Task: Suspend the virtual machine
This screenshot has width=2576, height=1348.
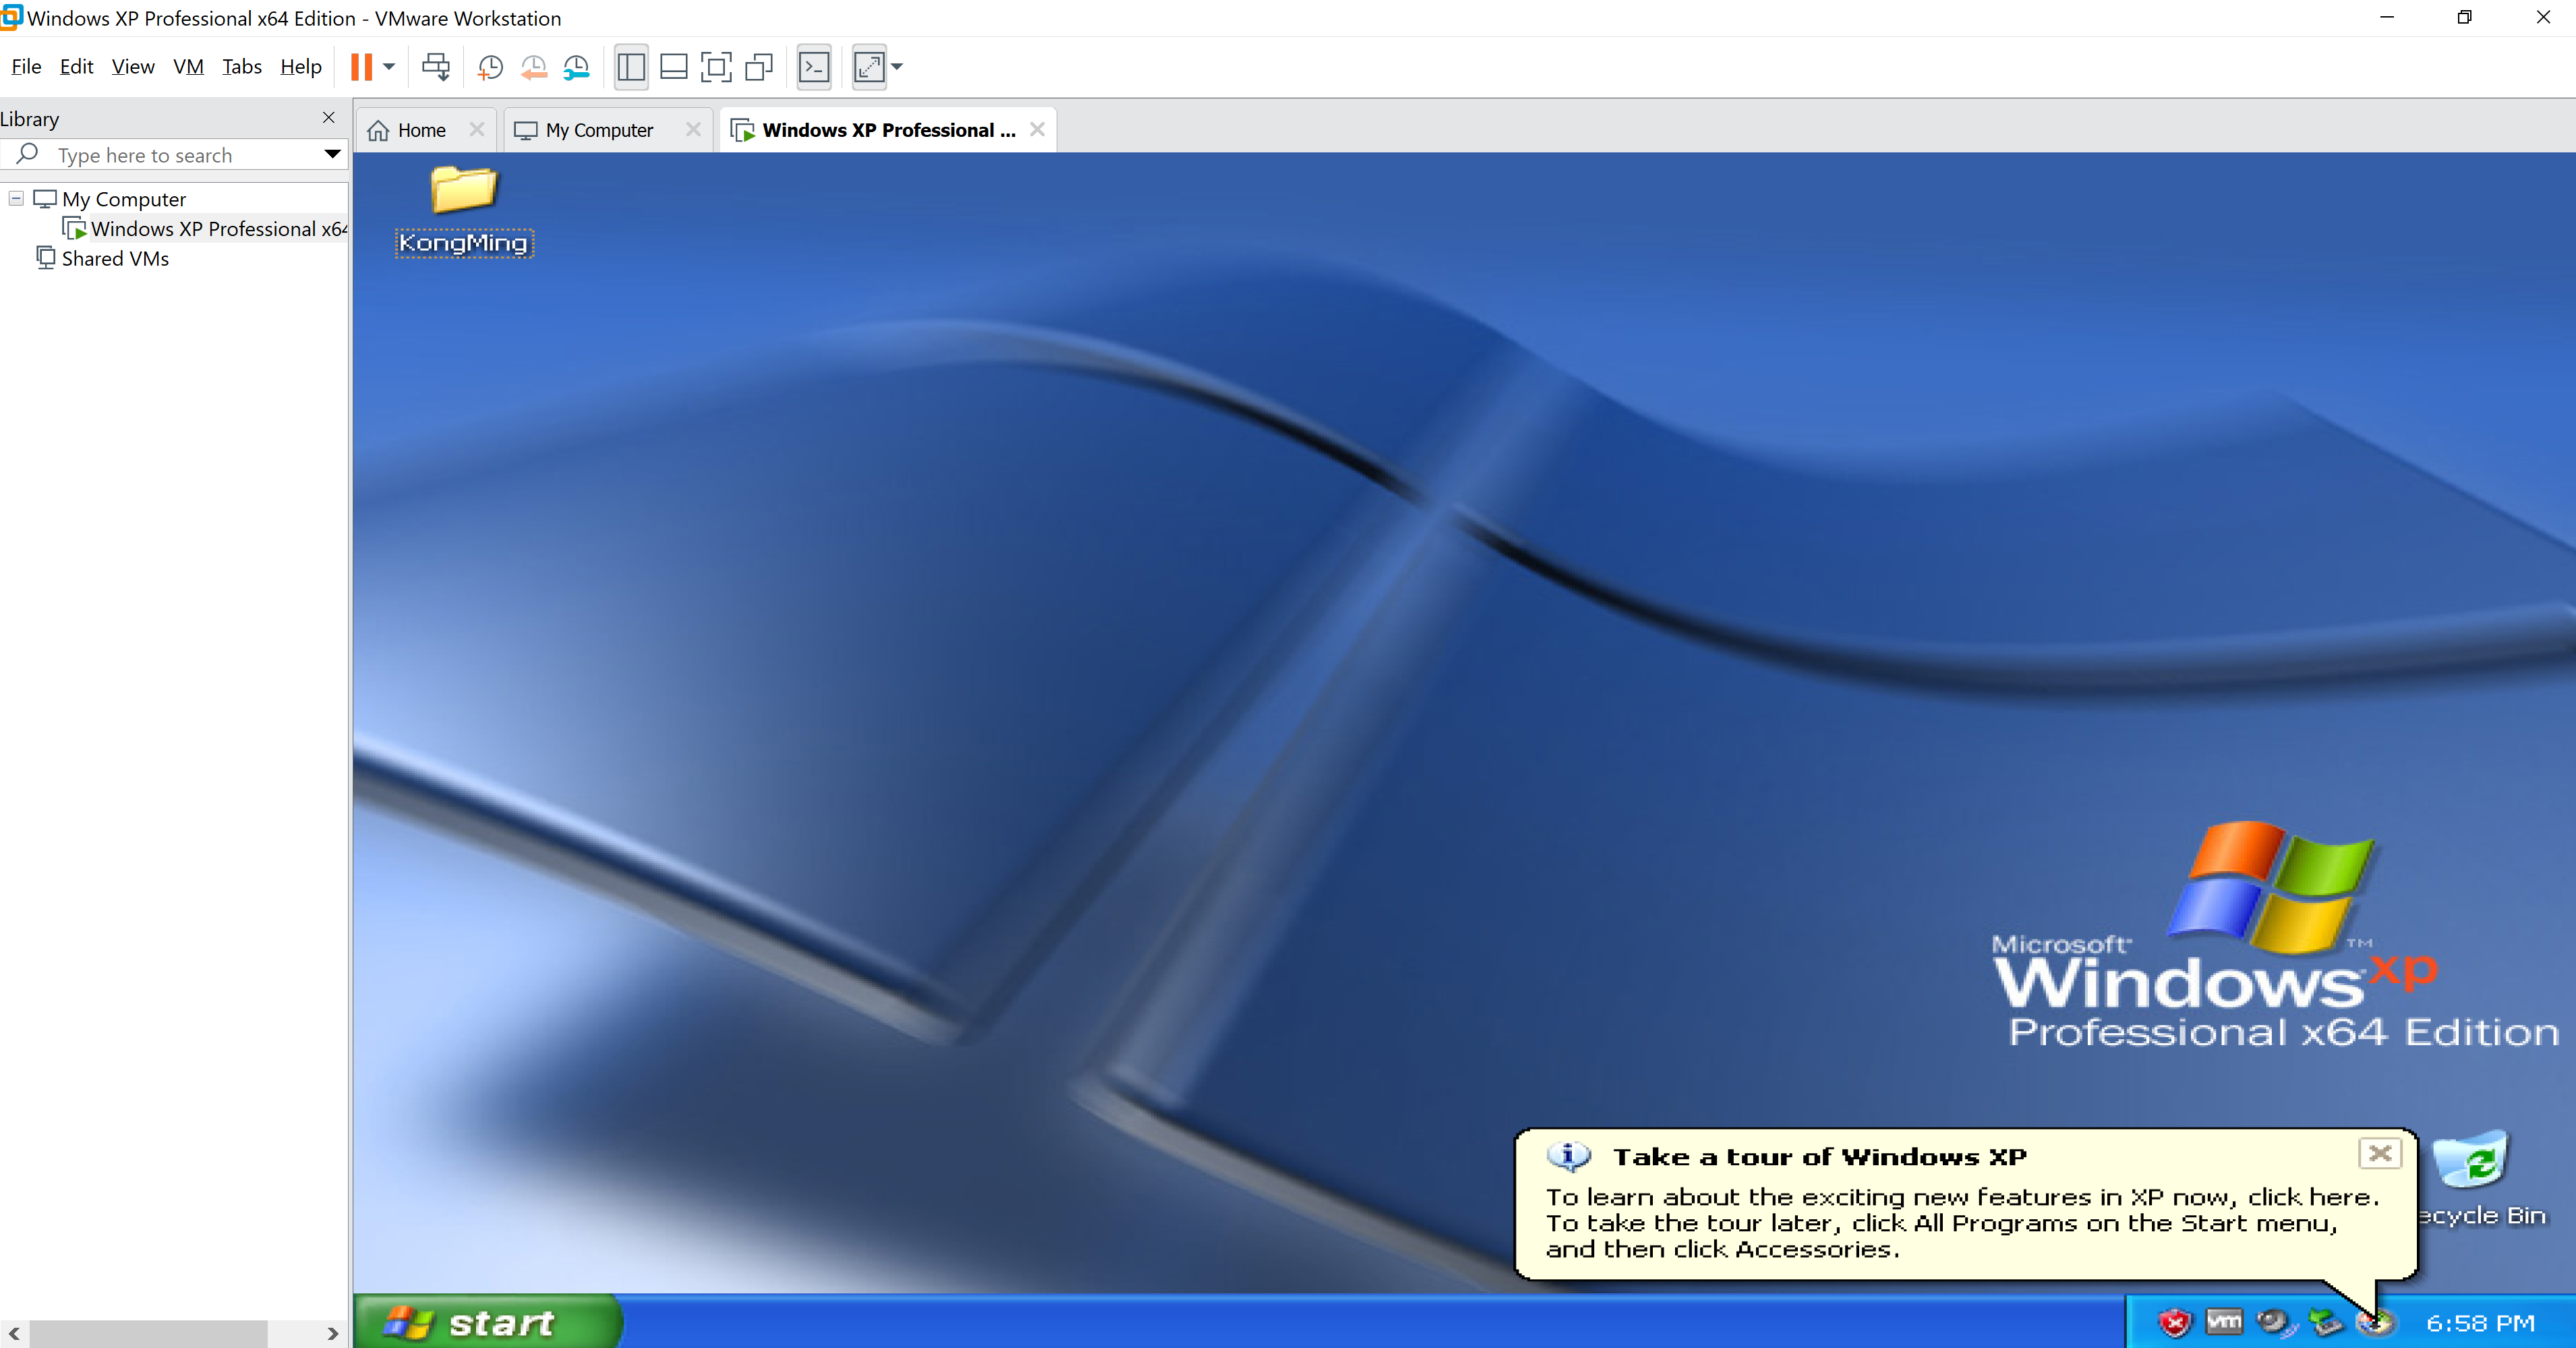Action: point(363,67)
